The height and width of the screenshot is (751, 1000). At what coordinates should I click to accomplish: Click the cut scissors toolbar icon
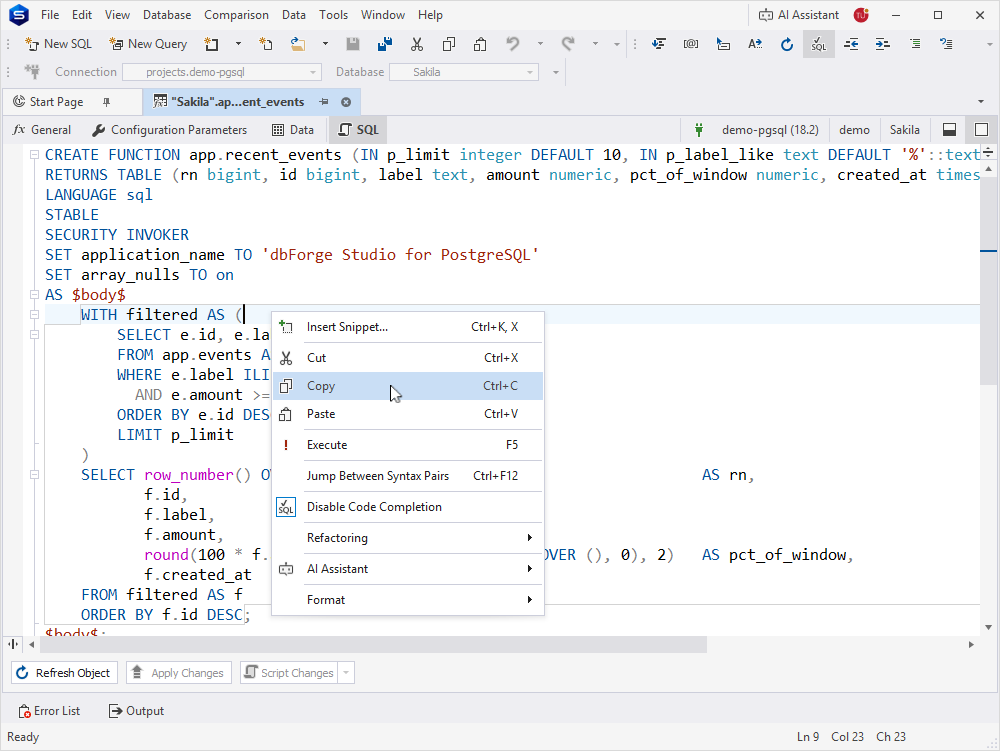416,44
